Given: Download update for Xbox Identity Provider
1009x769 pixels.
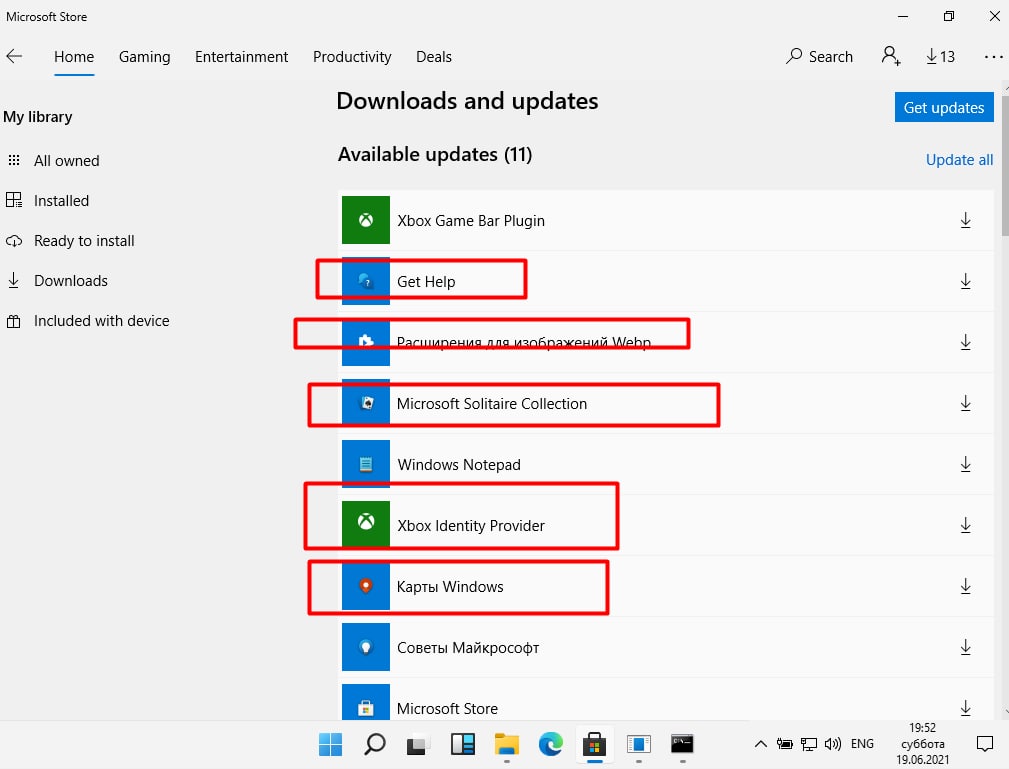Looking at the screenshot, I should tap(965, 525).
